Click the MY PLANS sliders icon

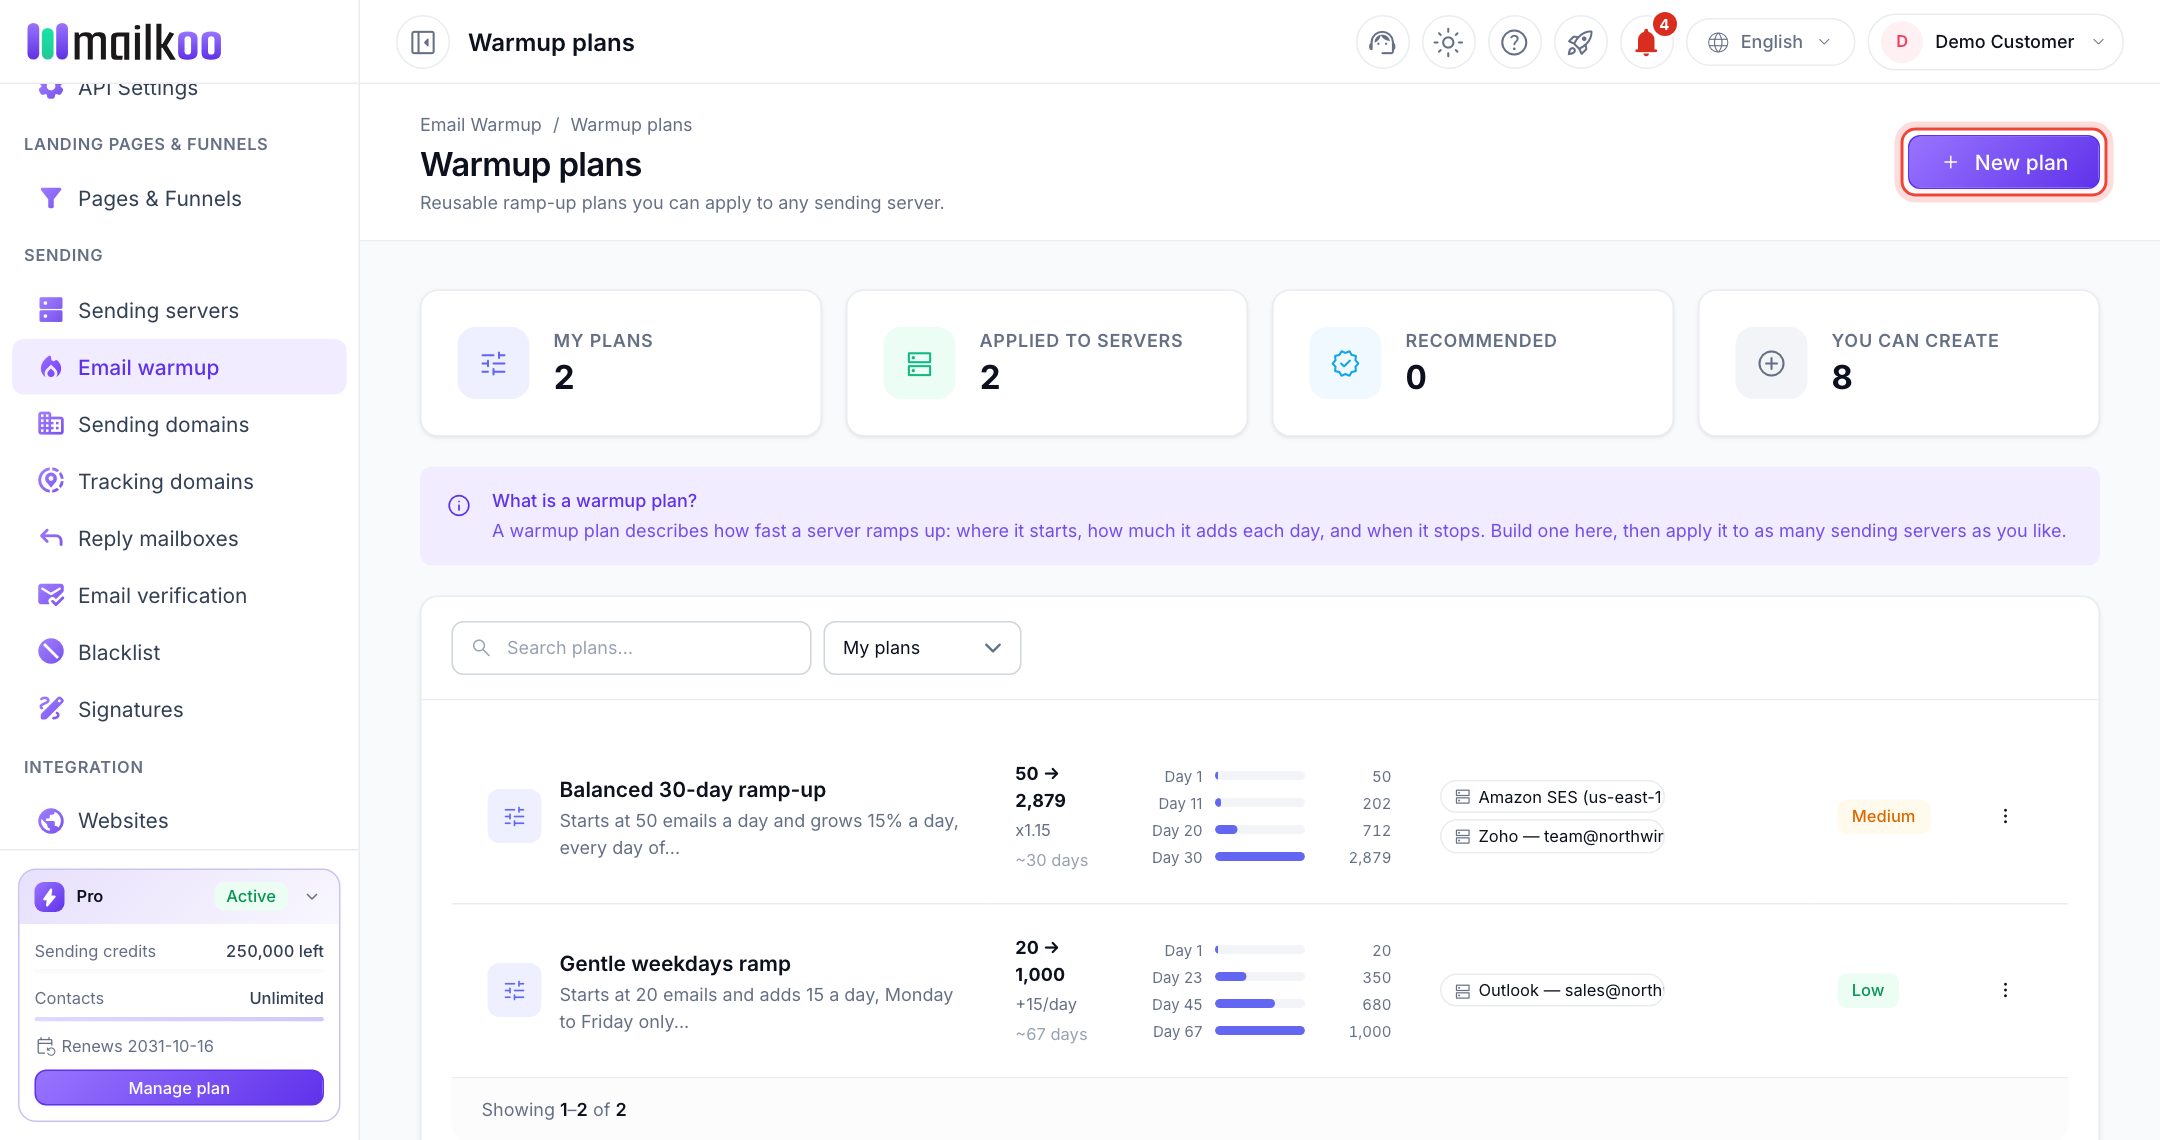(493, 363)
